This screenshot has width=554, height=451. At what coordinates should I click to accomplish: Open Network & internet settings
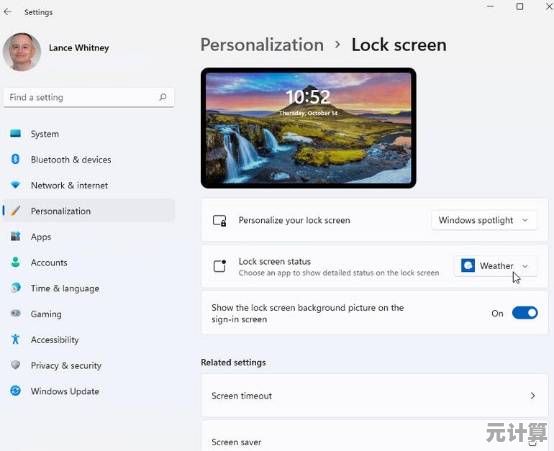click(x=89, y=185)
